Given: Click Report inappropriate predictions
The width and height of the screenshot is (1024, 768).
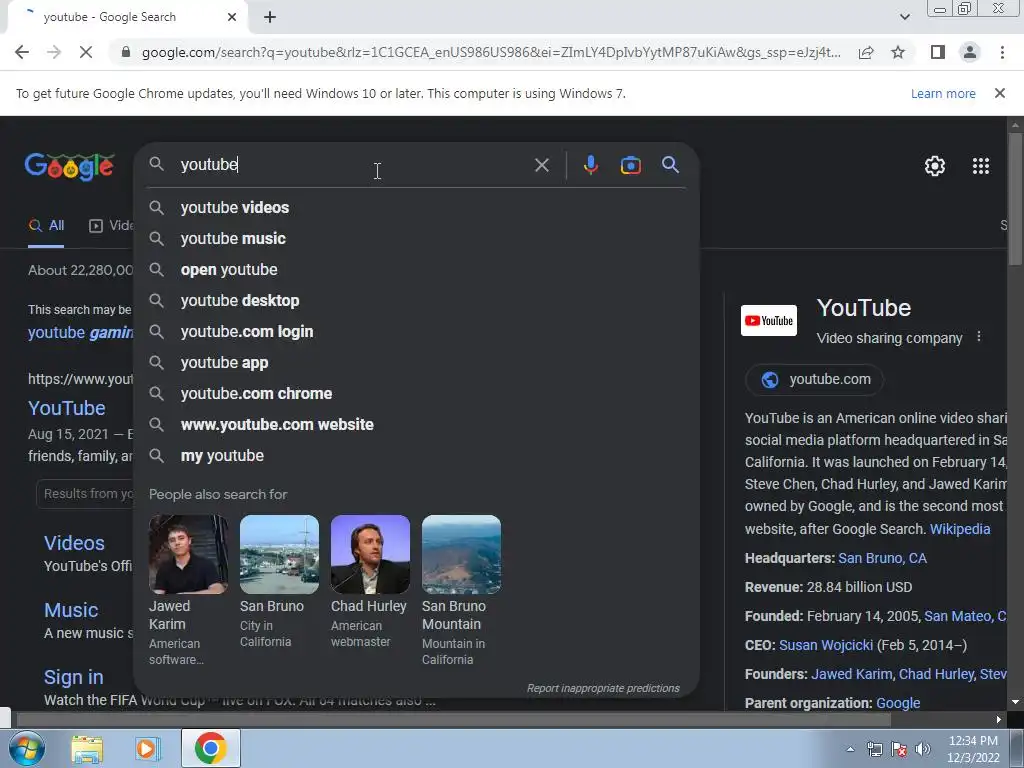Looking at the screenshot, I should [603, 688].
